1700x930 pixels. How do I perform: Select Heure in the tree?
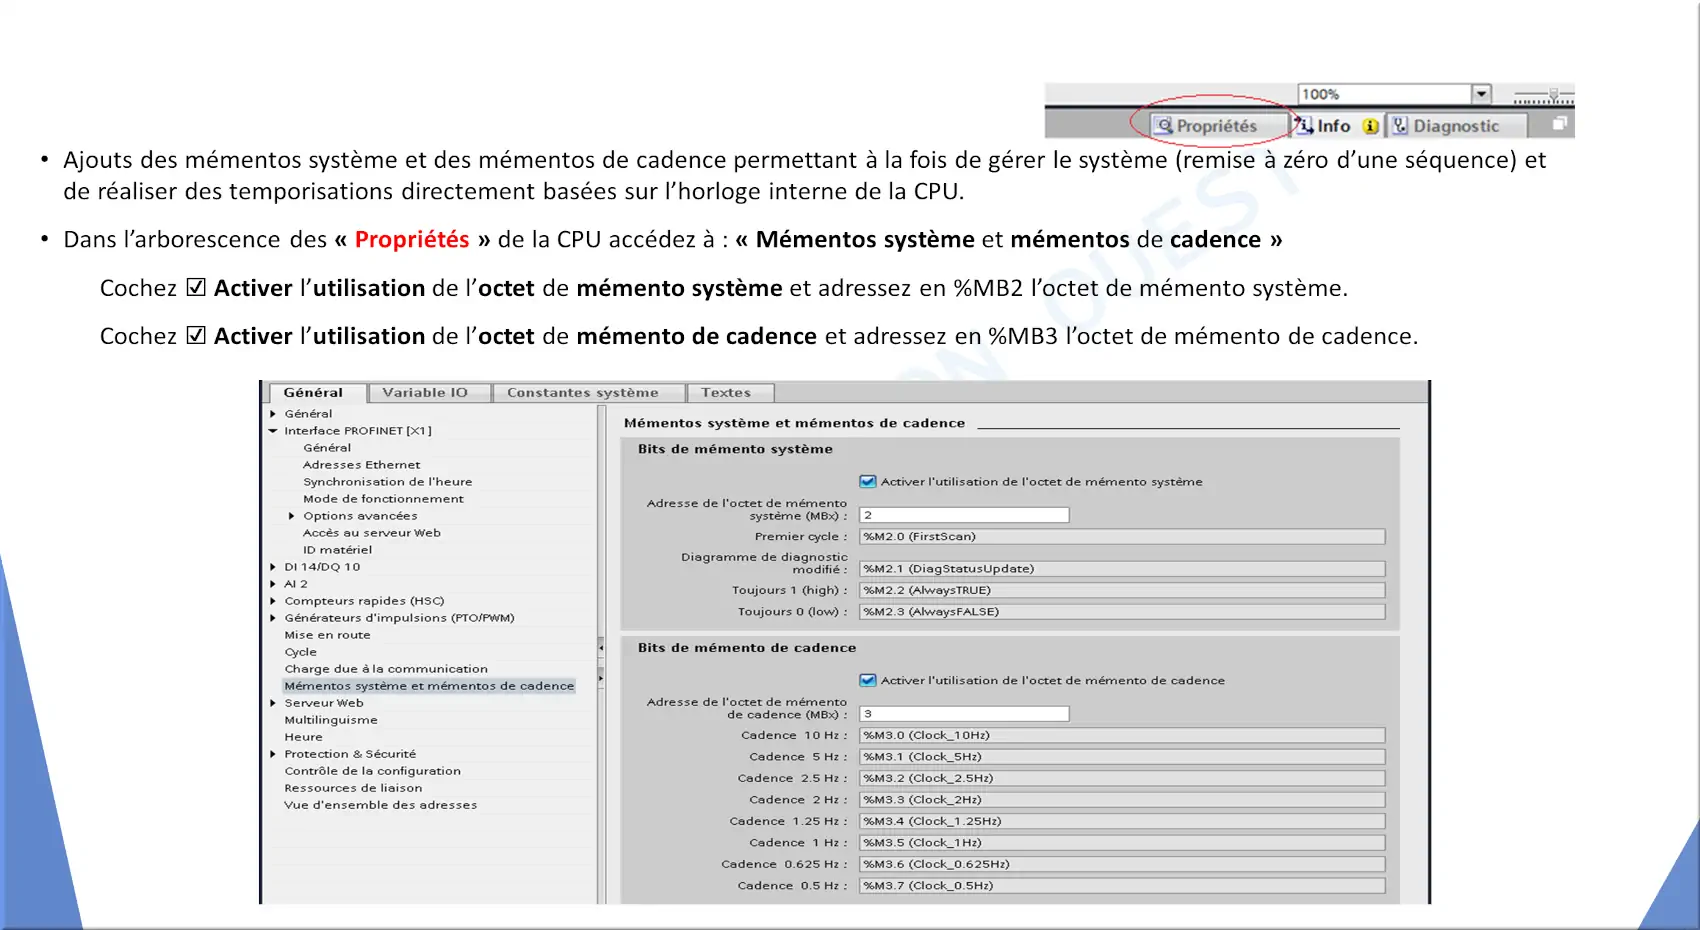tap(303, 737)
